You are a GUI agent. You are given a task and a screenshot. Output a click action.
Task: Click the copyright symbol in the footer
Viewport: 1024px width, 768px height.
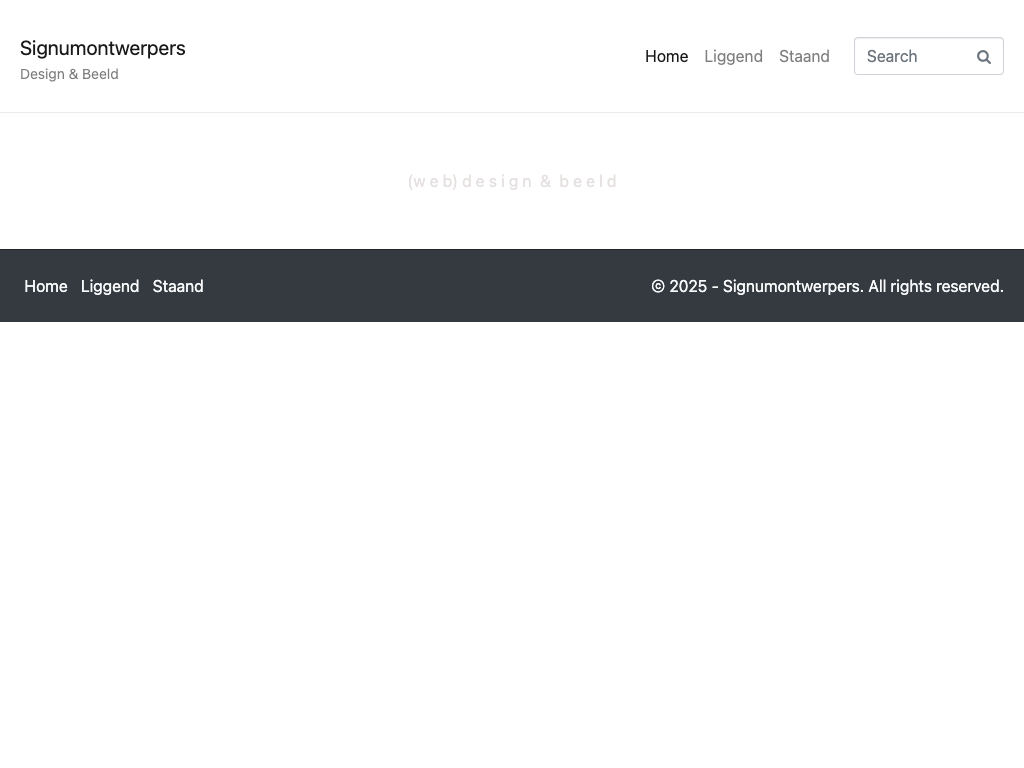658,286
